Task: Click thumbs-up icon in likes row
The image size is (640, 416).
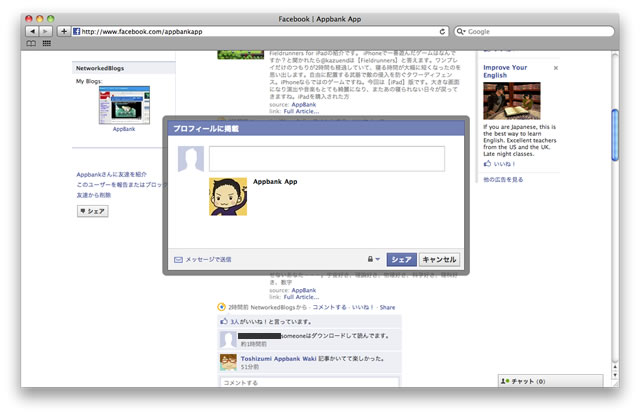Action: tap(224, 321)
